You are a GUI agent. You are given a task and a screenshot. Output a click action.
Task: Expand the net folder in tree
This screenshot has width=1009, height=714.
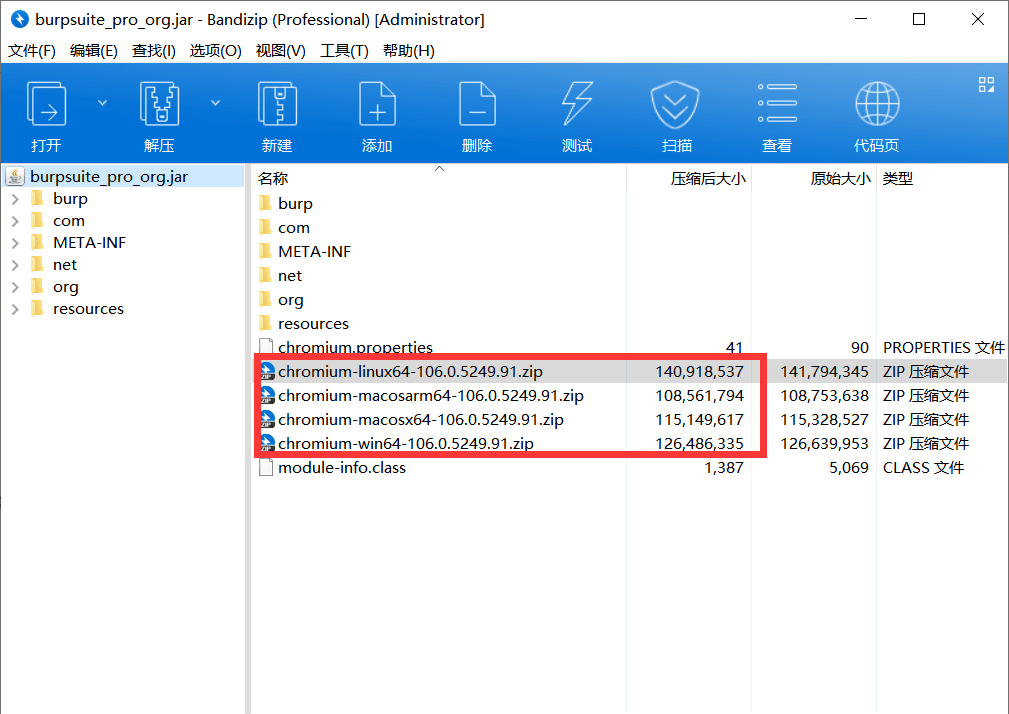pyautogui.click(x=15, y=265)
